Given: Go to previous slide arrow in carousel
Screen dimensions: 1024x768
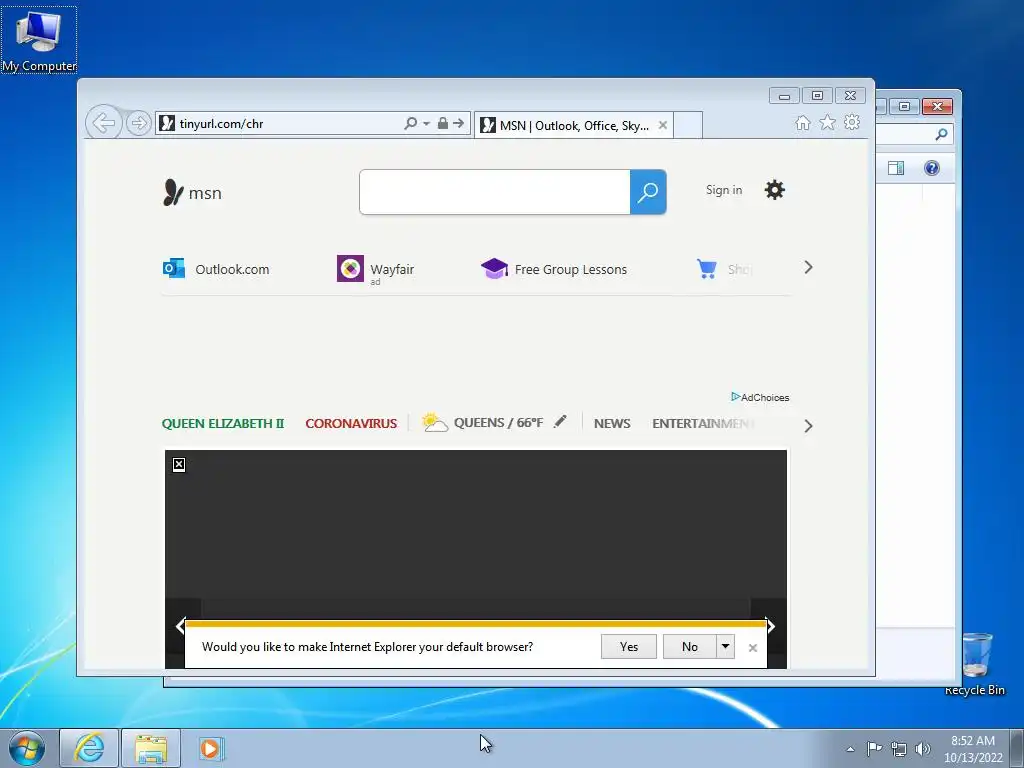Looking at the screenshot, I should pyautogui.click(x=180, y=626).
